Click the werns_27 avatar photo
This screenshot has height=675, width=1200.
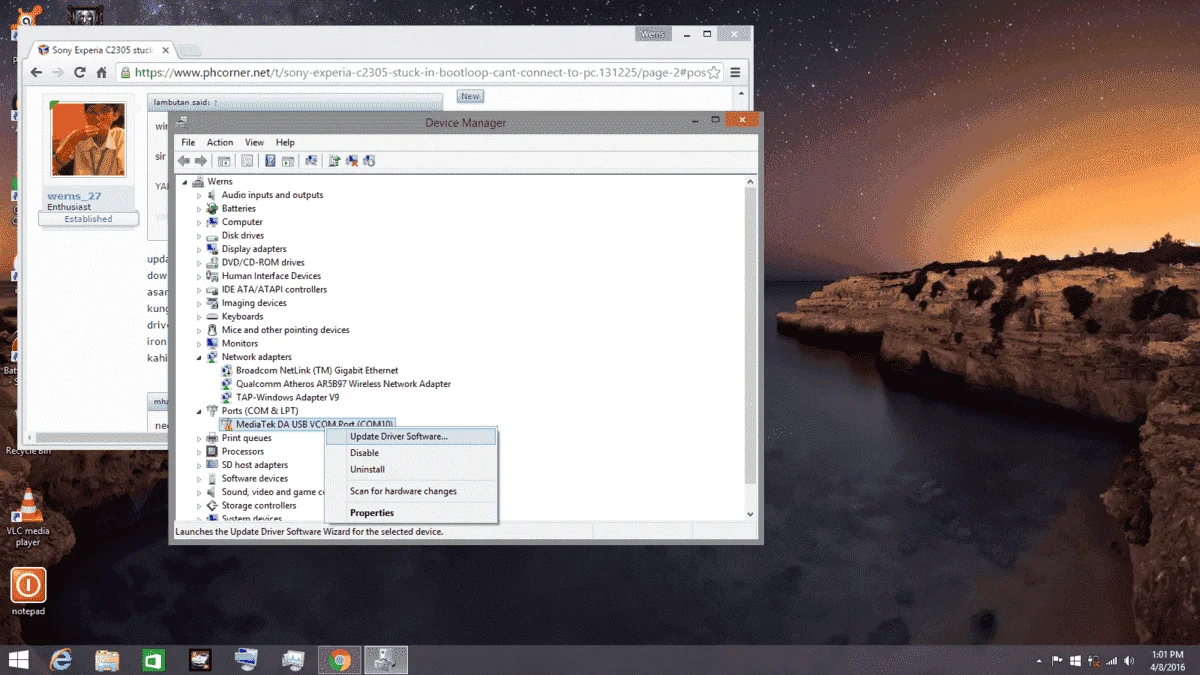pos(88,140)
